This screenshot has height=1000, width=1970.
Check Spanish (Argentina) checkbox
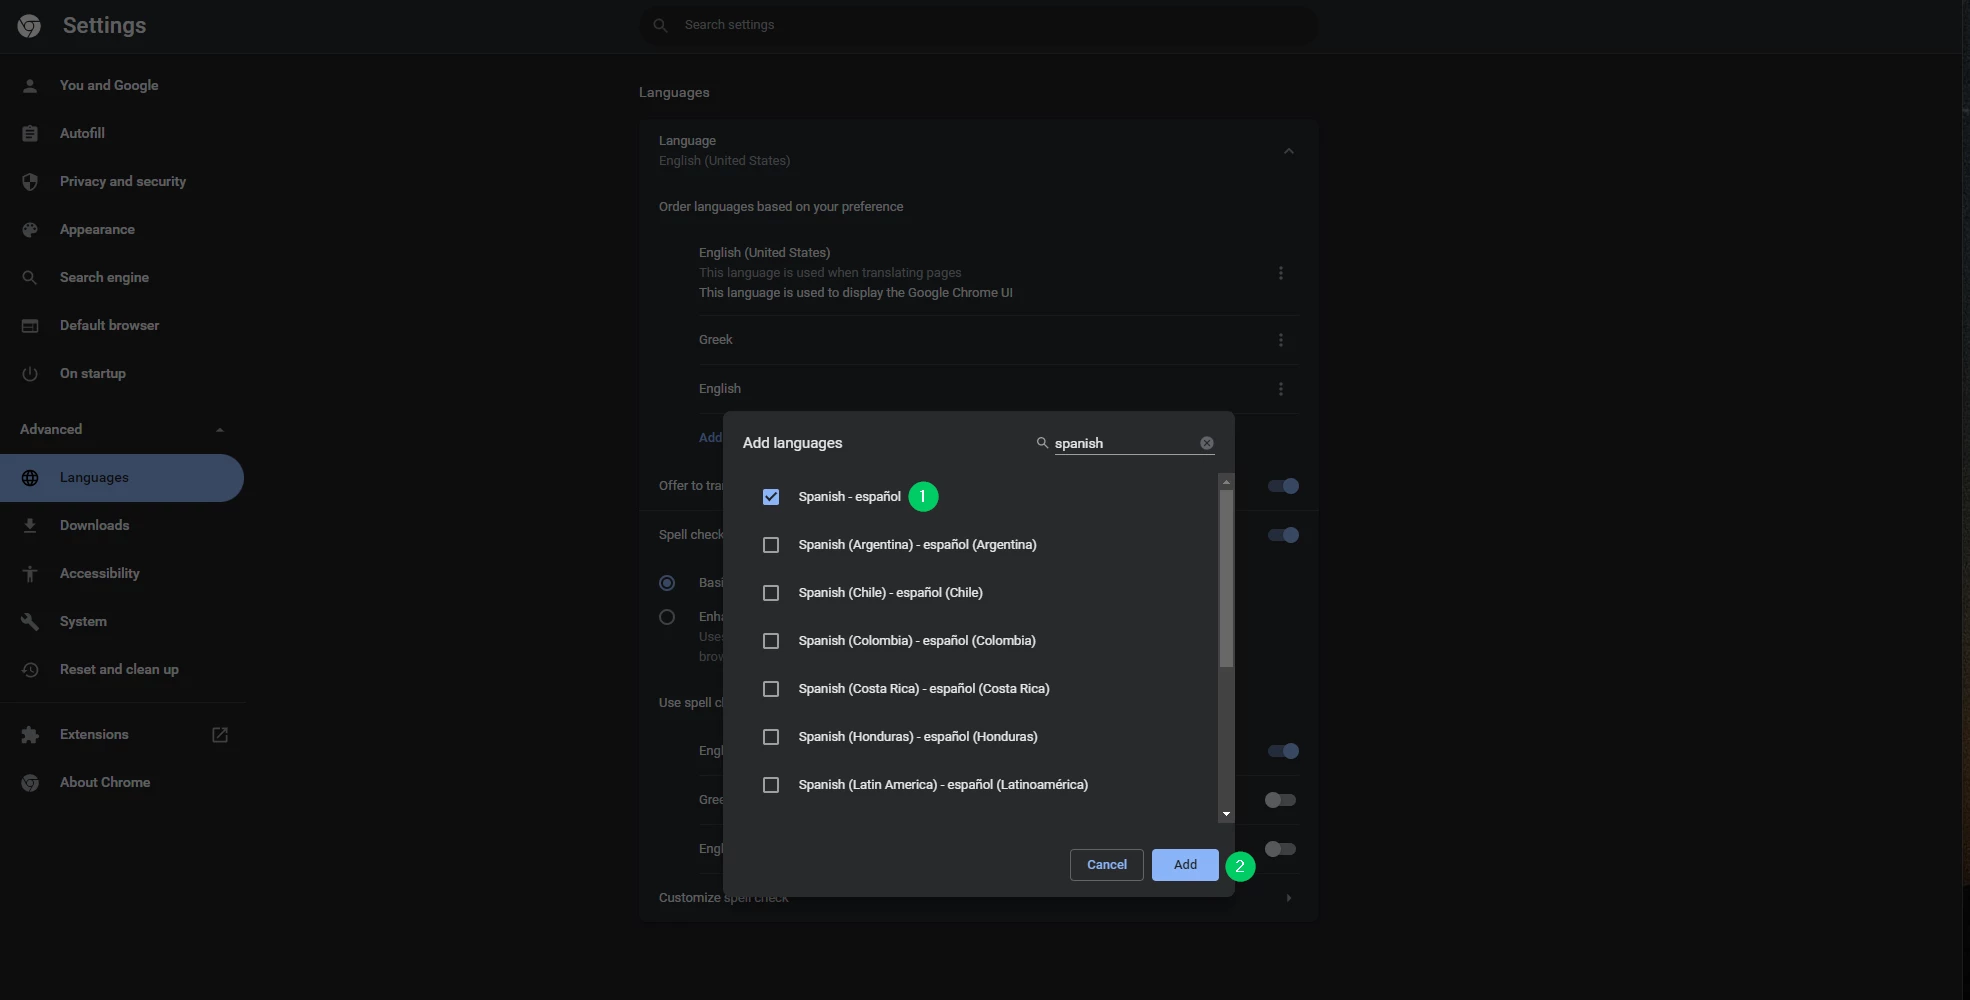tap(771, 545)
